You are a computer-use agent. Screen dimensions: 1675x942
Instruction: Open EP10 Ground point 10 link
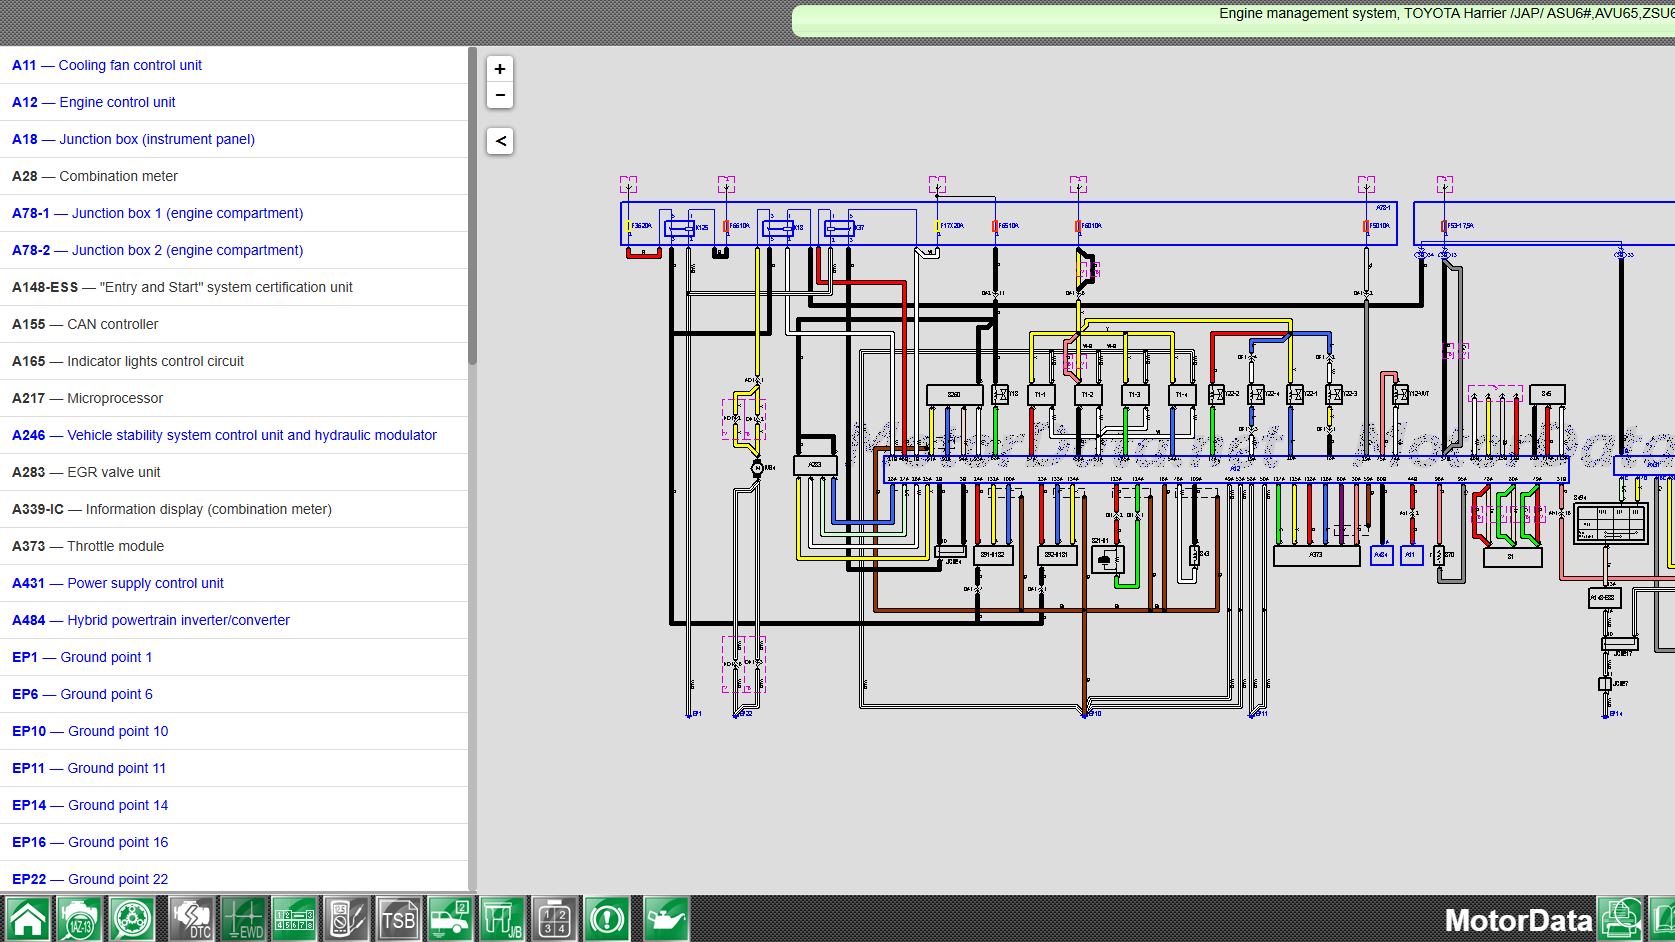point(90,731)
